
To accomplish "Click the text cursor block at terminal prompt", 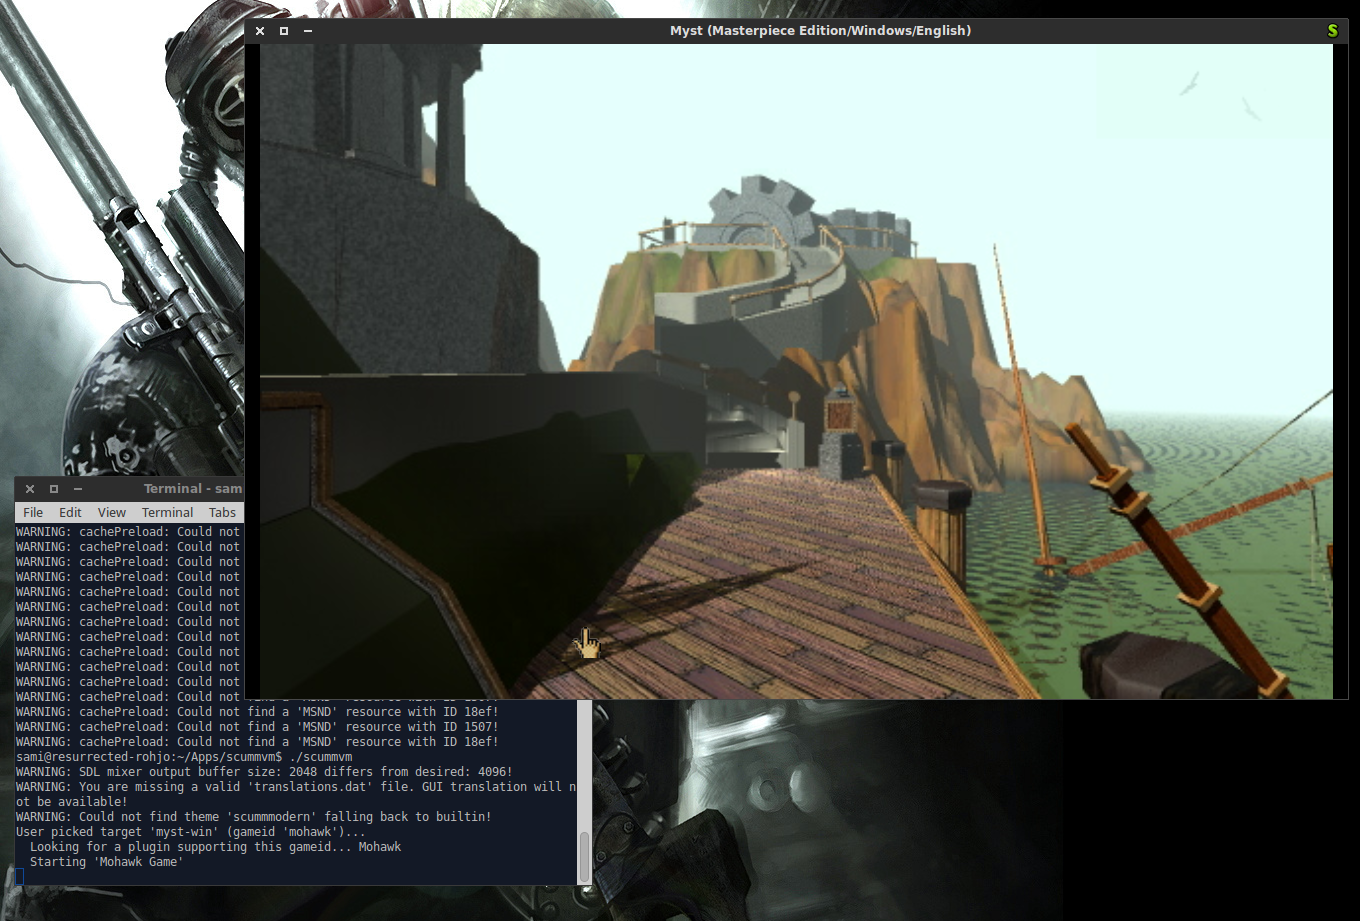I will click(19, 877).
